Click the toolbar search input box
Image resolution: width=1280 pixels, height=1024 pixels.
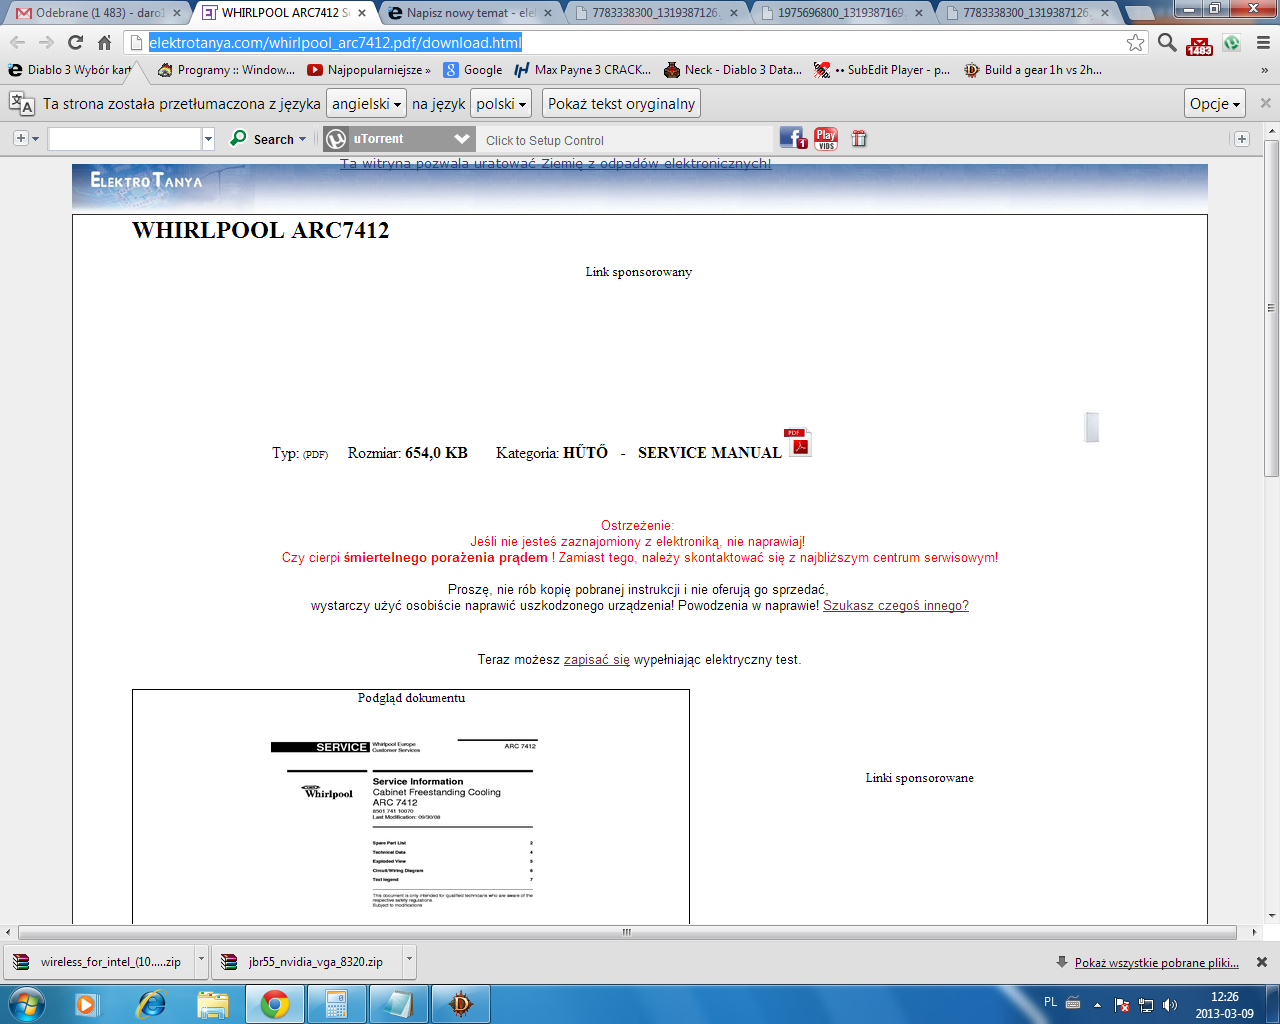[x=125, y=139]
